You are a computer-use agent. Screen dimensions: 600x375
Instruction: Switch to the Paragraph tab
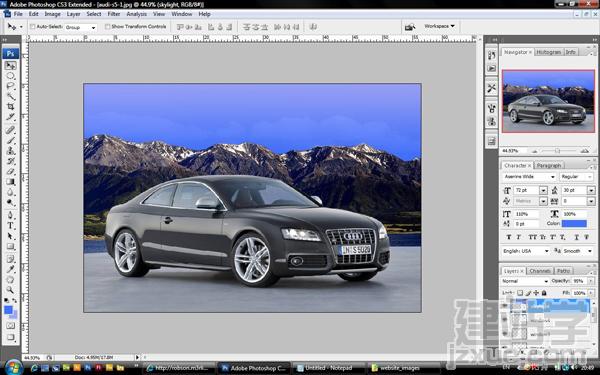(x=549, y=166)
